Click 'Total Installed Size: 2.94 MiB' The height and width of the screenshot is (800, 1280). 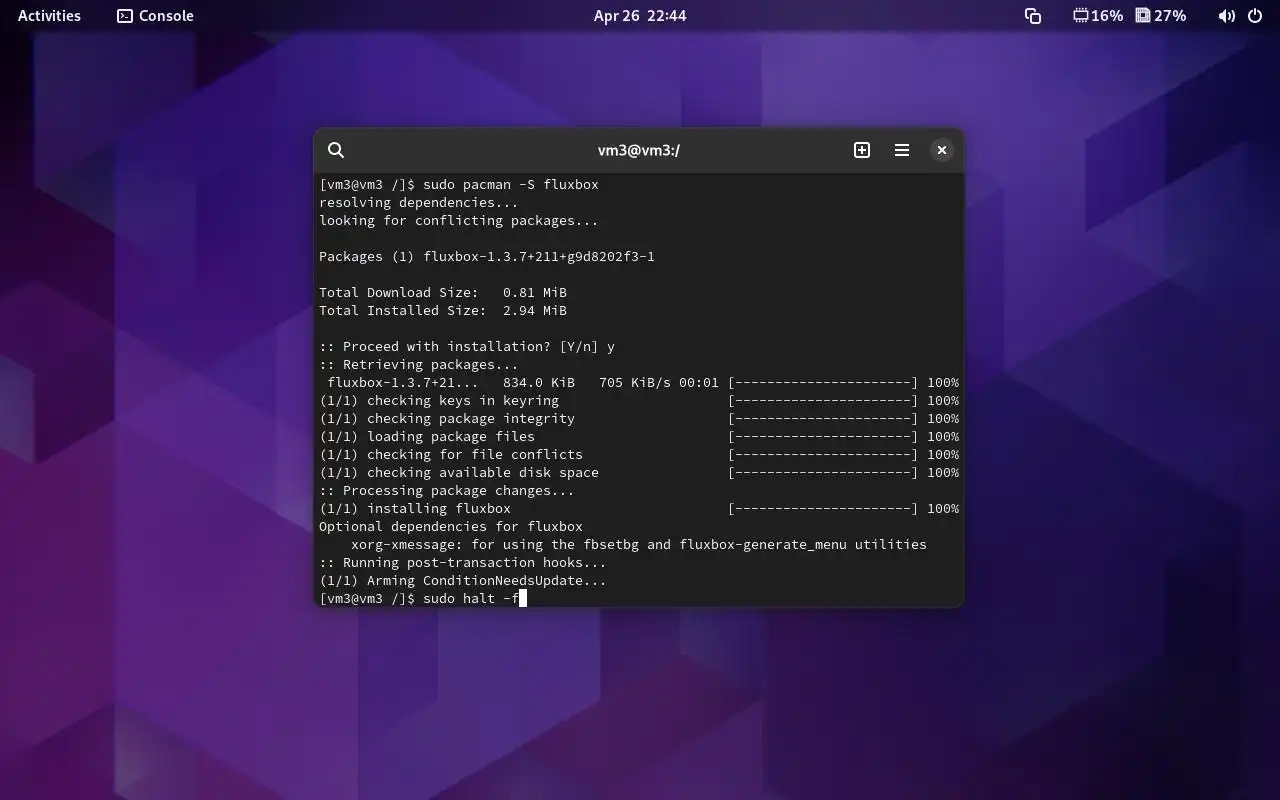[x=443, y=311]
